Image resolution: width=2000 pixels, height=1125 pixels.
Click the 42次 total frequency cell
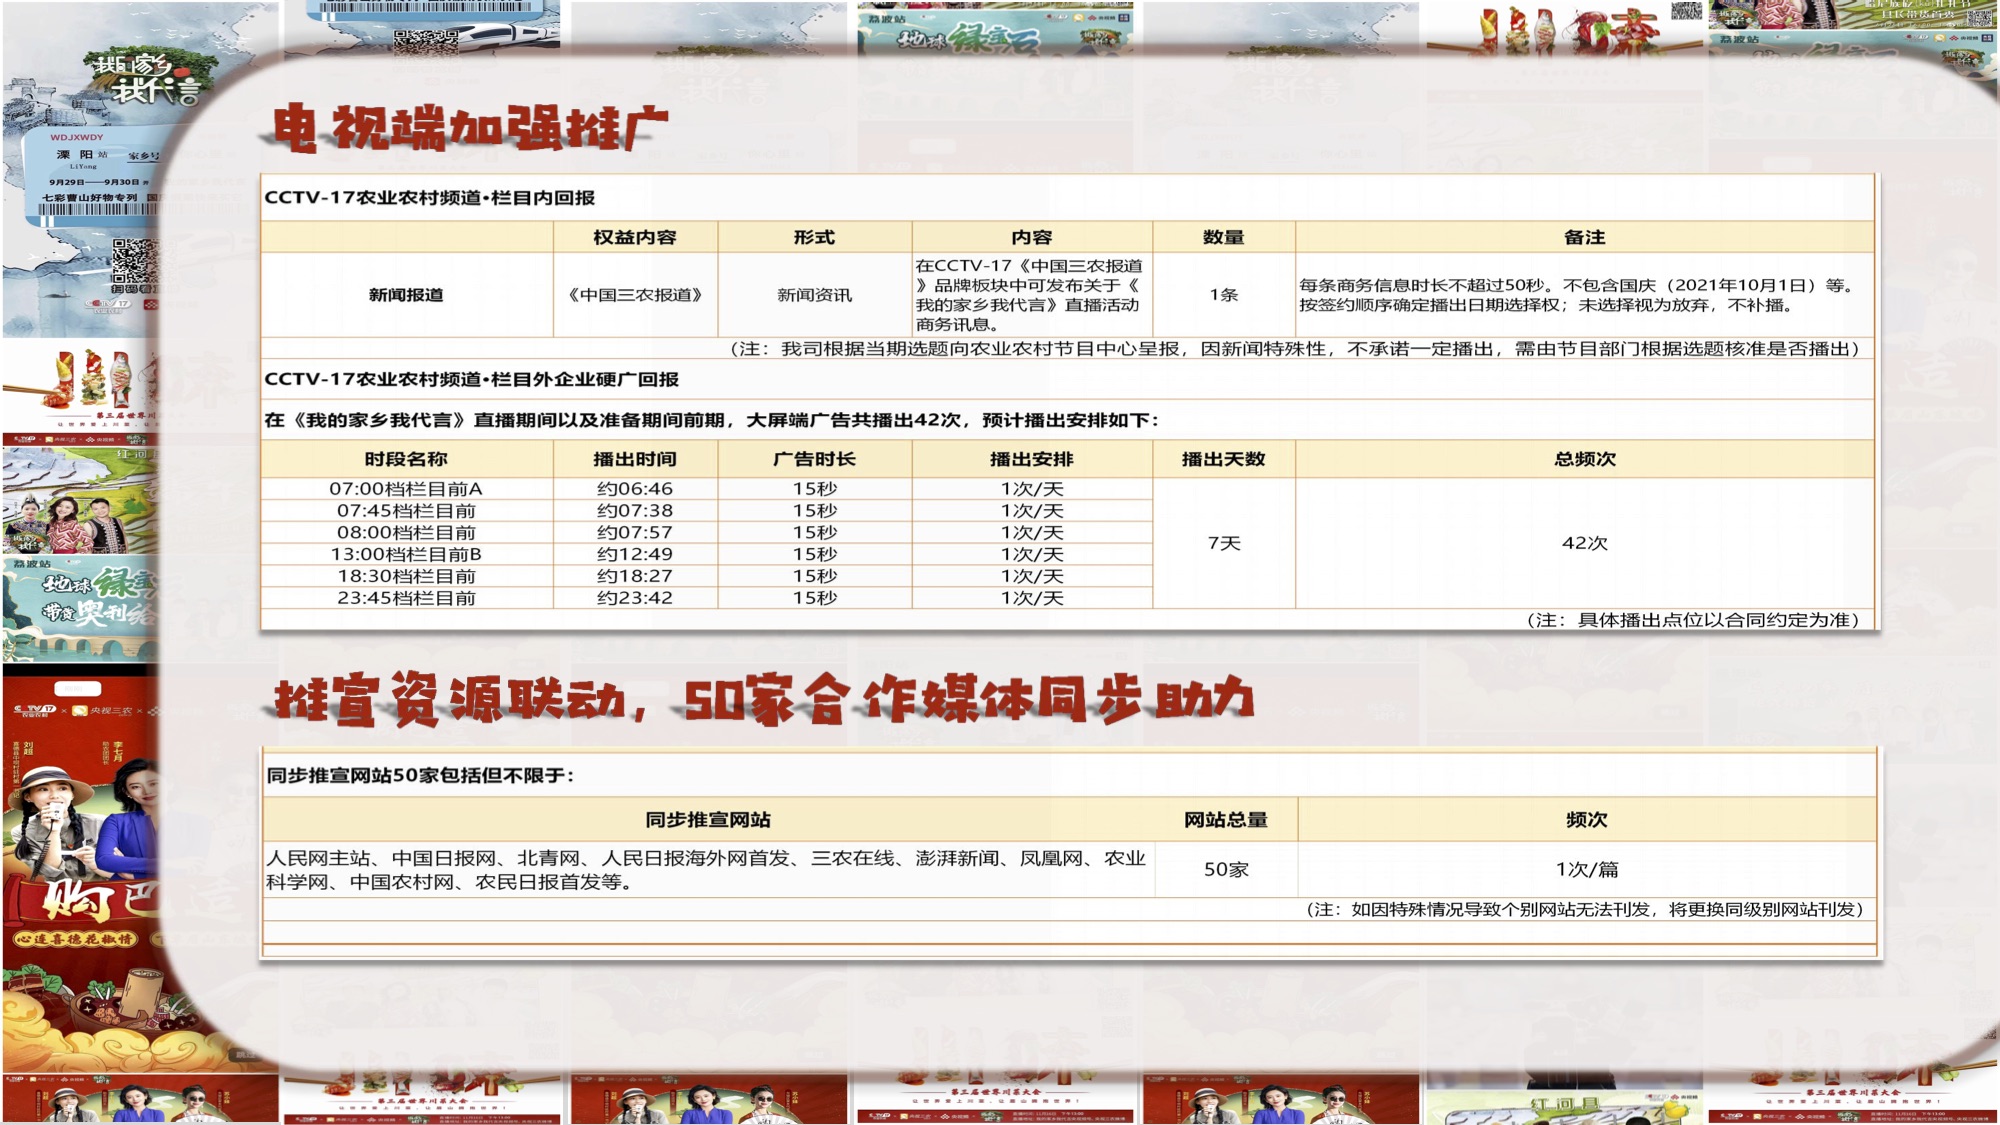[1584, 543]
